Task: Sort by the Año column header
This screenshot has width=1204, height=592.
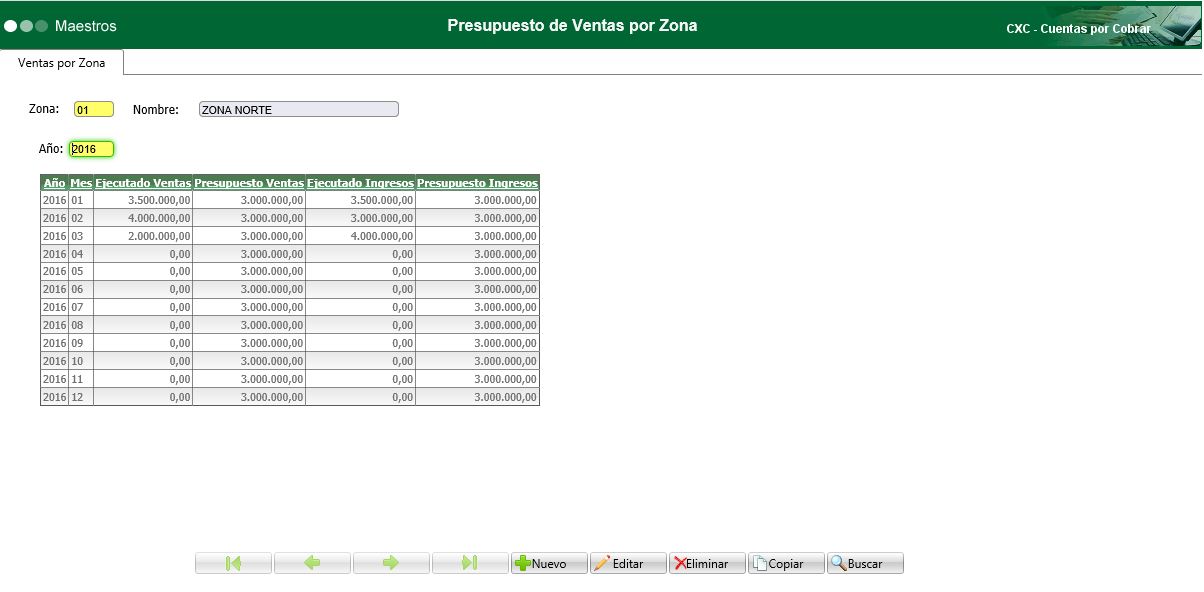Action: coord(53,183)
